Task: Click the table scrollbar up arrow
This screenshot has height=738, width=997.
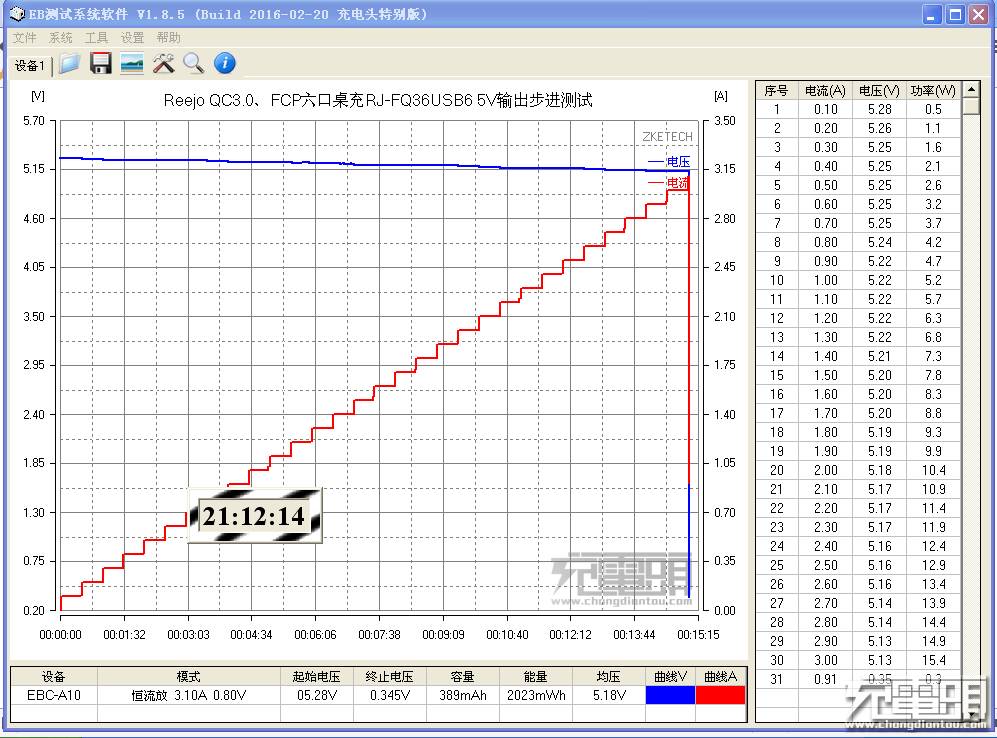Action: pos(971,89)
